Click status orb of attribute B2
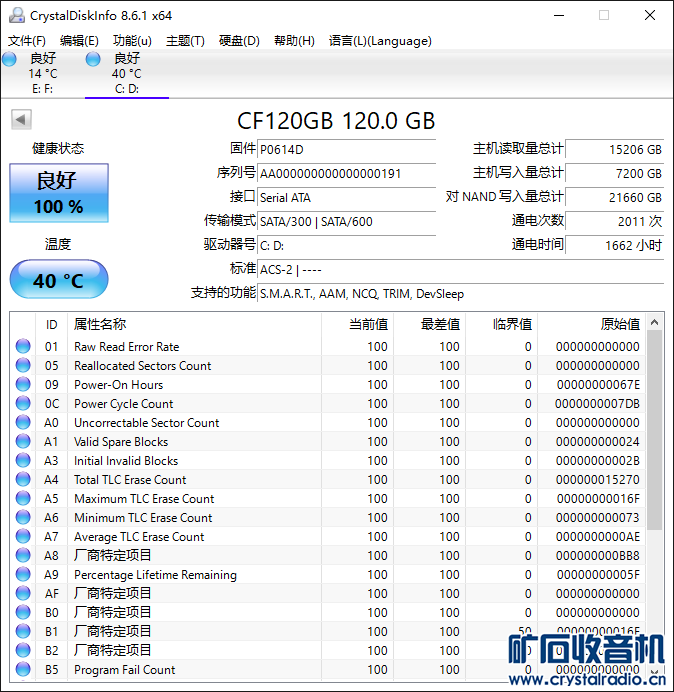This screenshot has height=692, width=674. click(23, 650)
